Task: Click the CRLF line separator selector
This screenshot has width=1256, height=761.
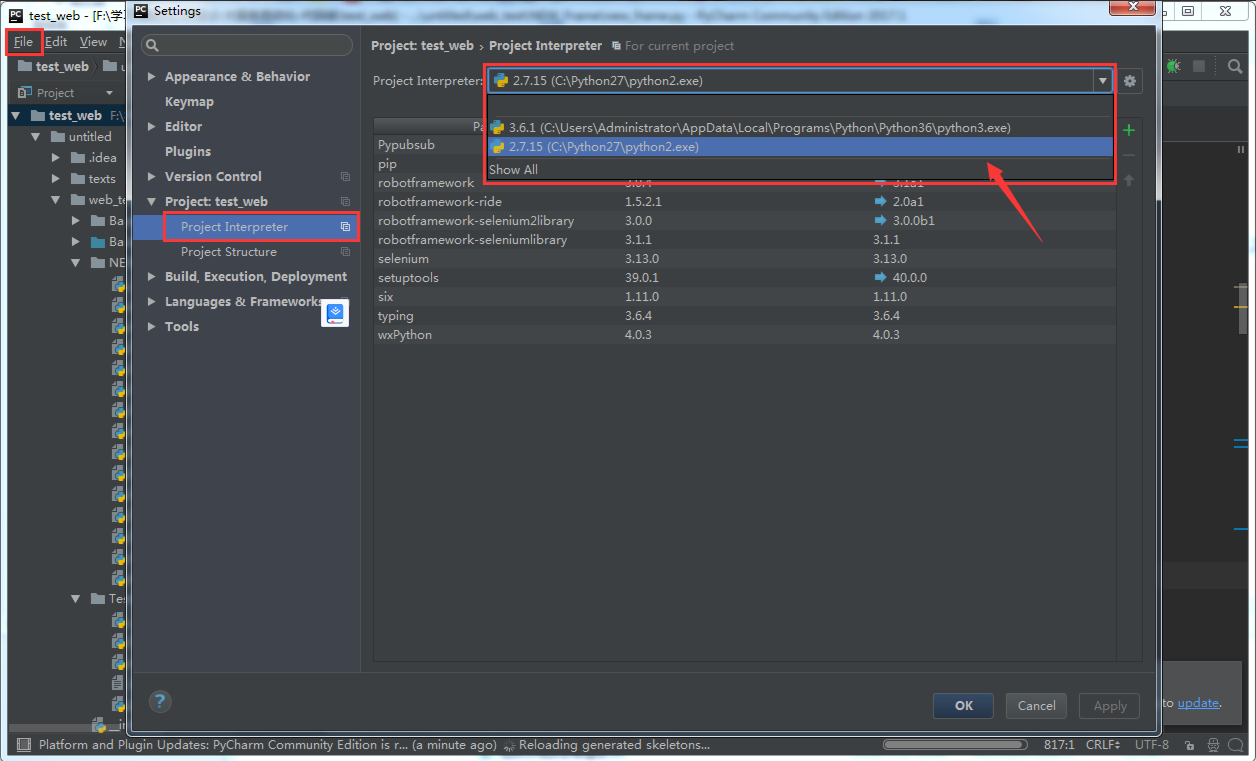Action: (x=1103, y=745)
